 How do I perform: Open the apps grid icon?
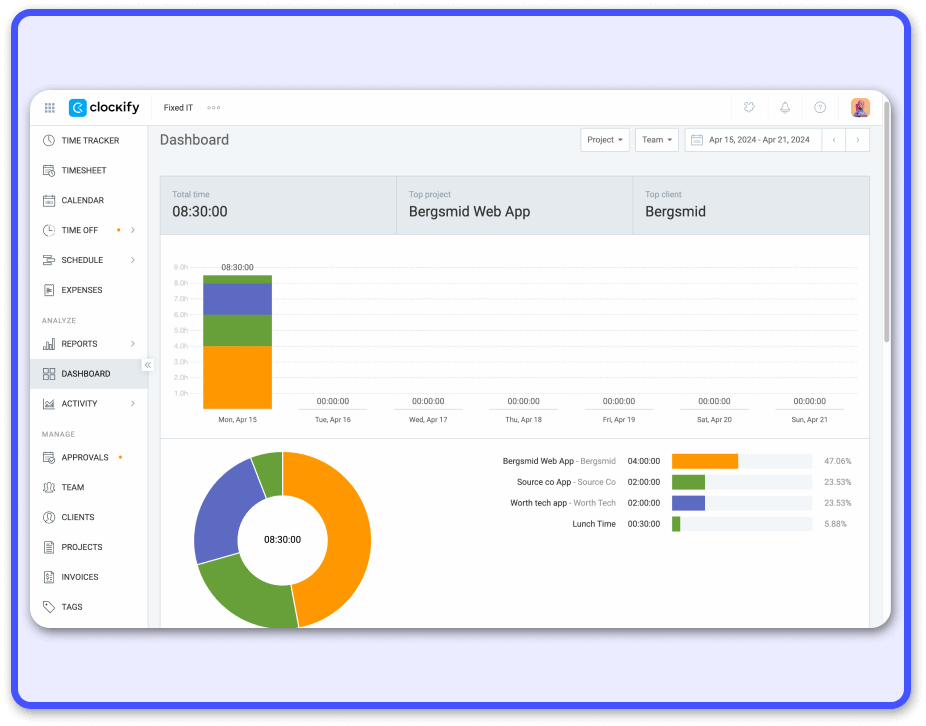[x=50, y=108]
